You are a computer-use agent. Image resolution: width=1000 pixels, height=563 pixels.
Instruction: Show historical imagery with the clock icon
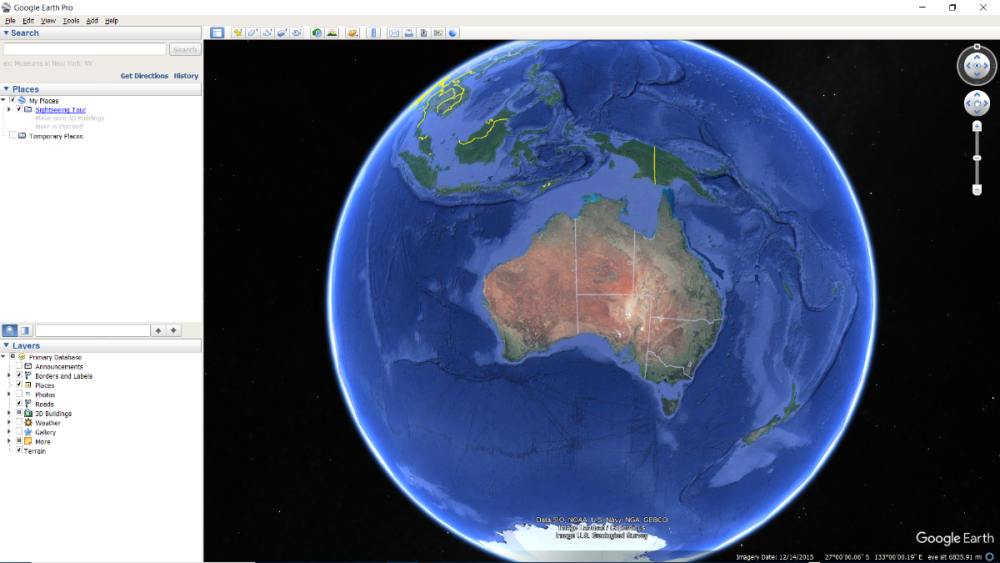tap(317, 33)
